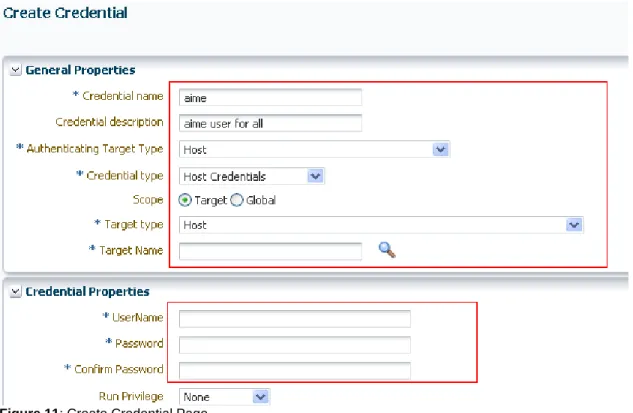Select the Global scope radio button
The image size is (633, 413).
coord(237,200)
